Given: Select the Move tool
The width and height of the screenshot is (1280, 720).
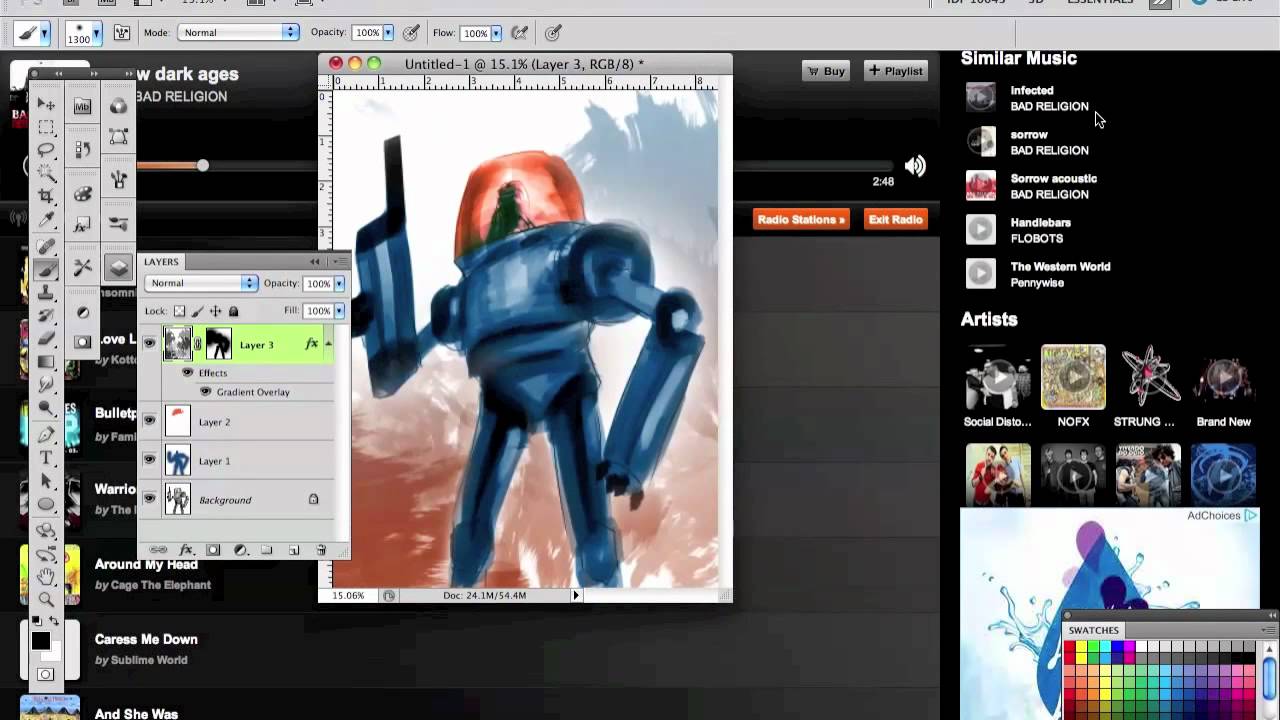Looking at the screenshot, I should [46, 105].
